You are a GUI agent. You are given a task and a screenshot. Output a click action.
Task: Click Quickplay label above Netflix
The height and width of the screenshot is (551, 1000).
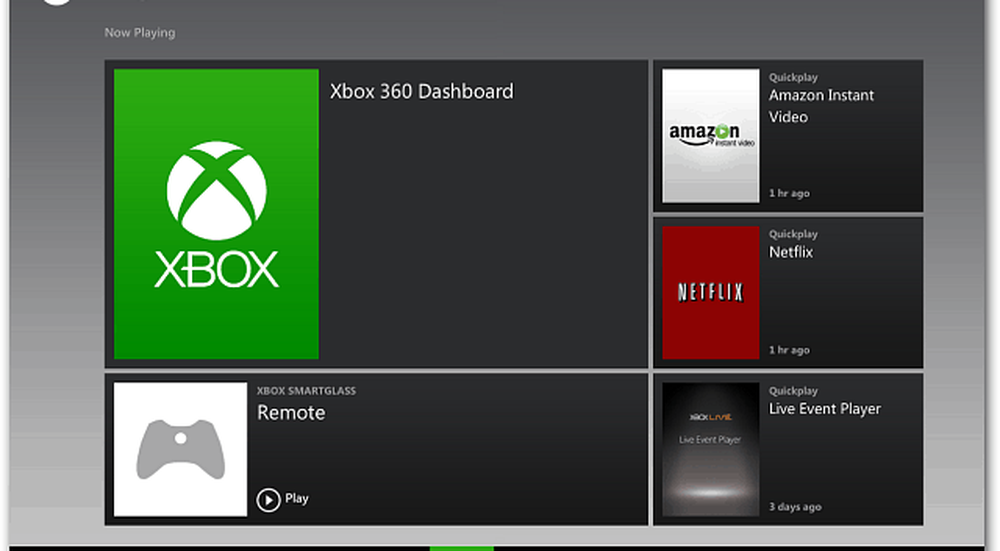(793, 235)
